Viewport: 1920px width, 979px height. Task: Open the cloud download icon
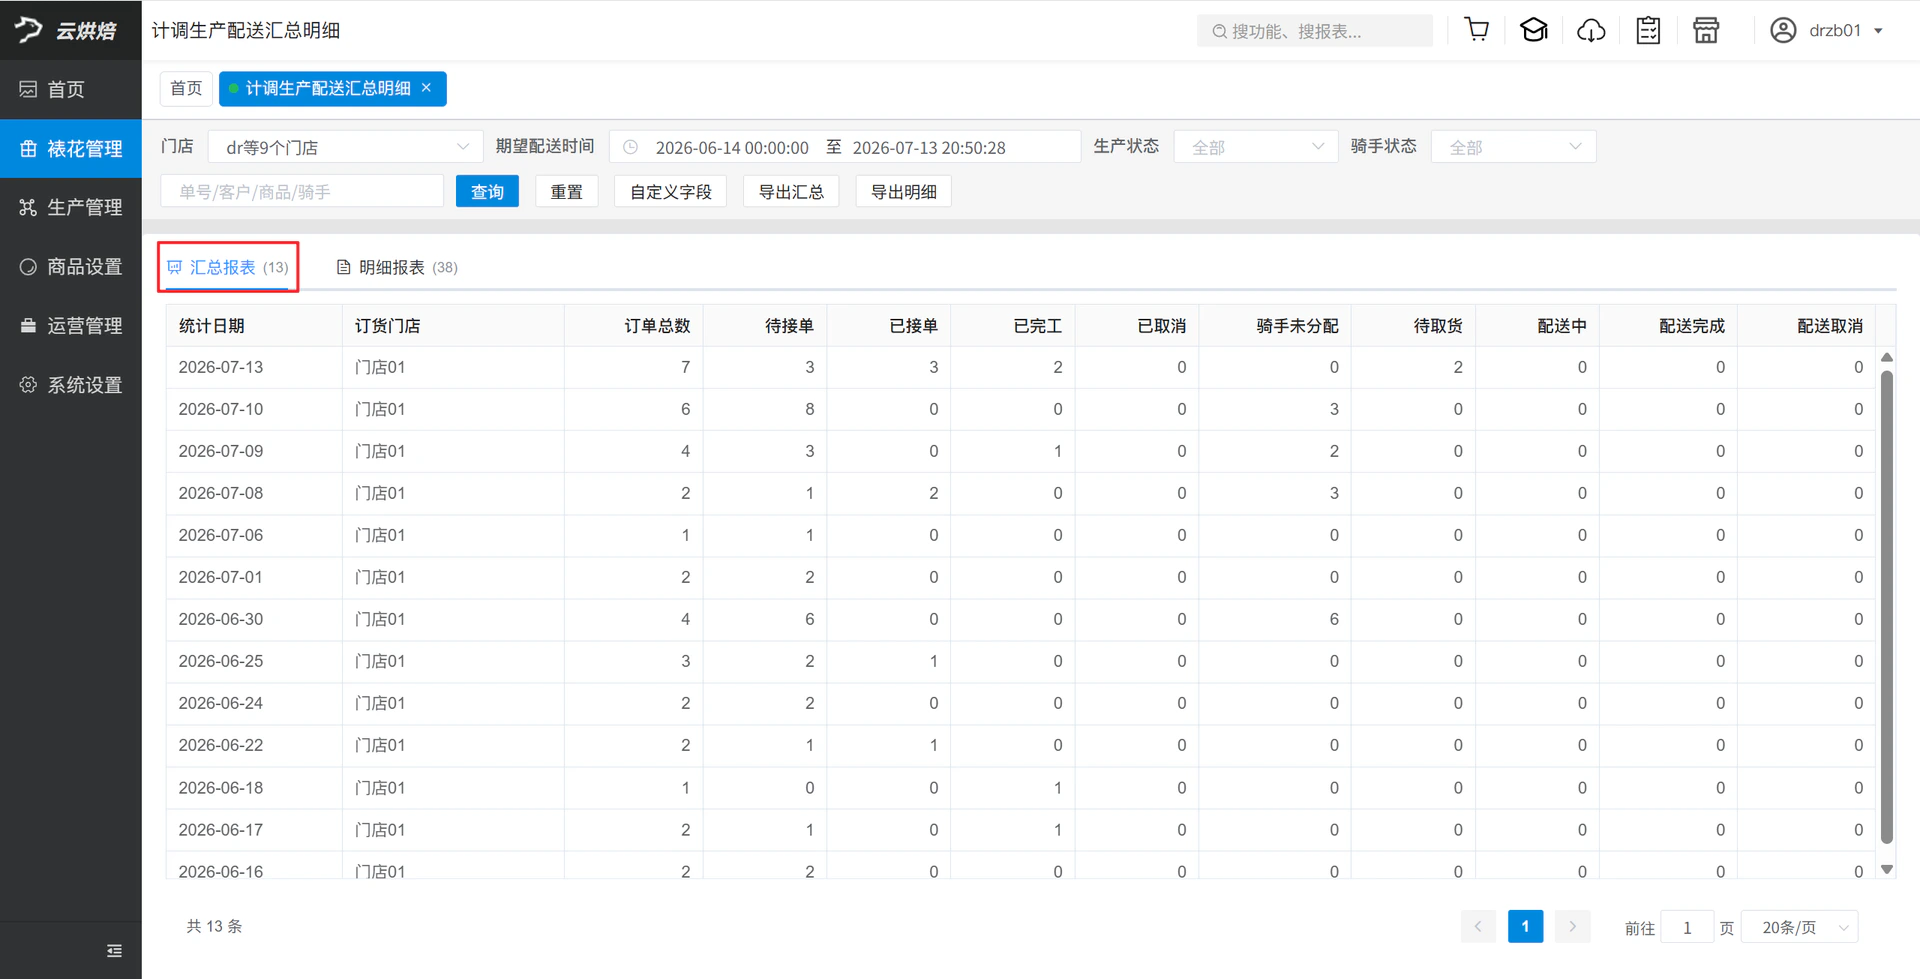coord(1591,31)
